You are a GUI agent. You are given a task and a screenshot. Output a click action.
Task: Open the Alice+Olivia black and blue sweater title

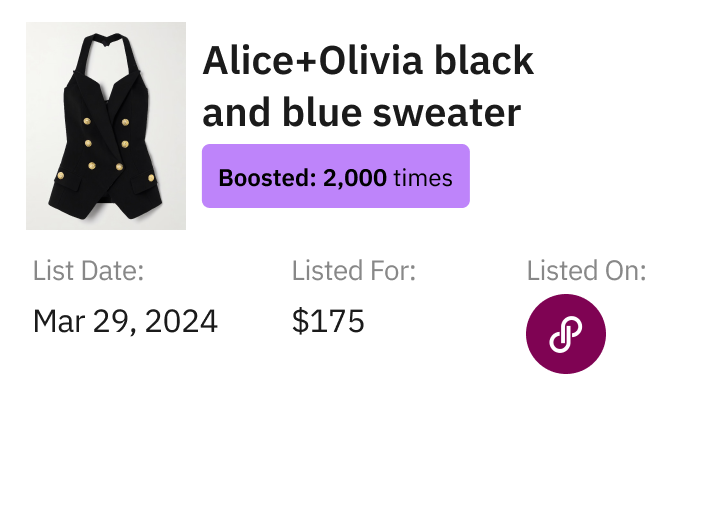(x=367, y=88)
